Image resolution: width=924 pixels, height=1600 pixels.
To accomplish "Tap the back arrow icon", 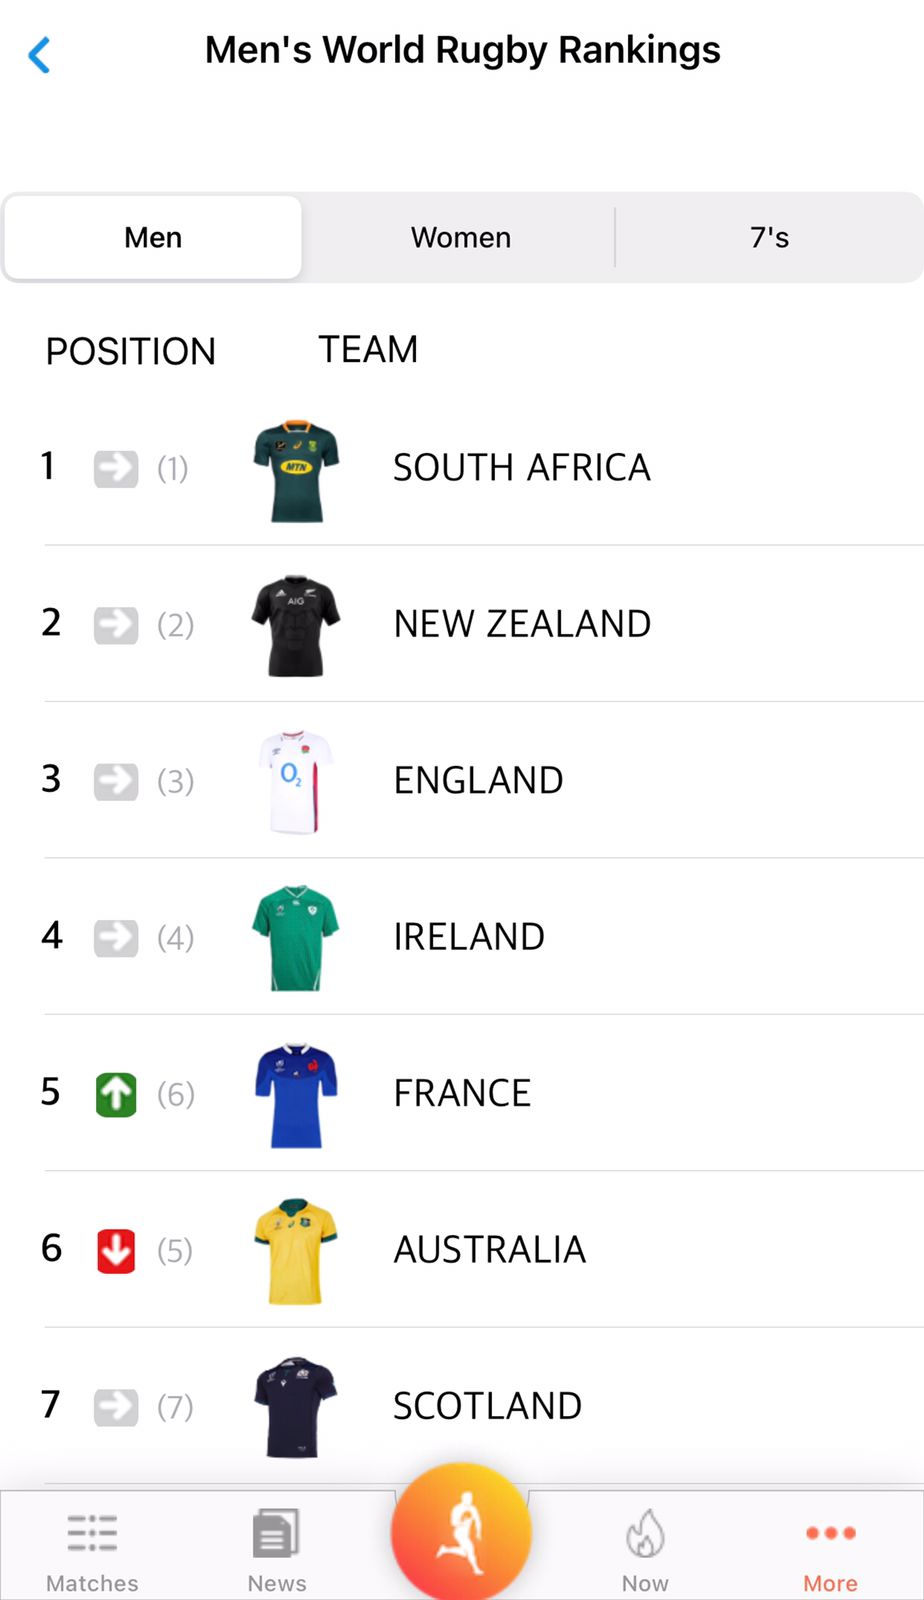I will (40, 55).
